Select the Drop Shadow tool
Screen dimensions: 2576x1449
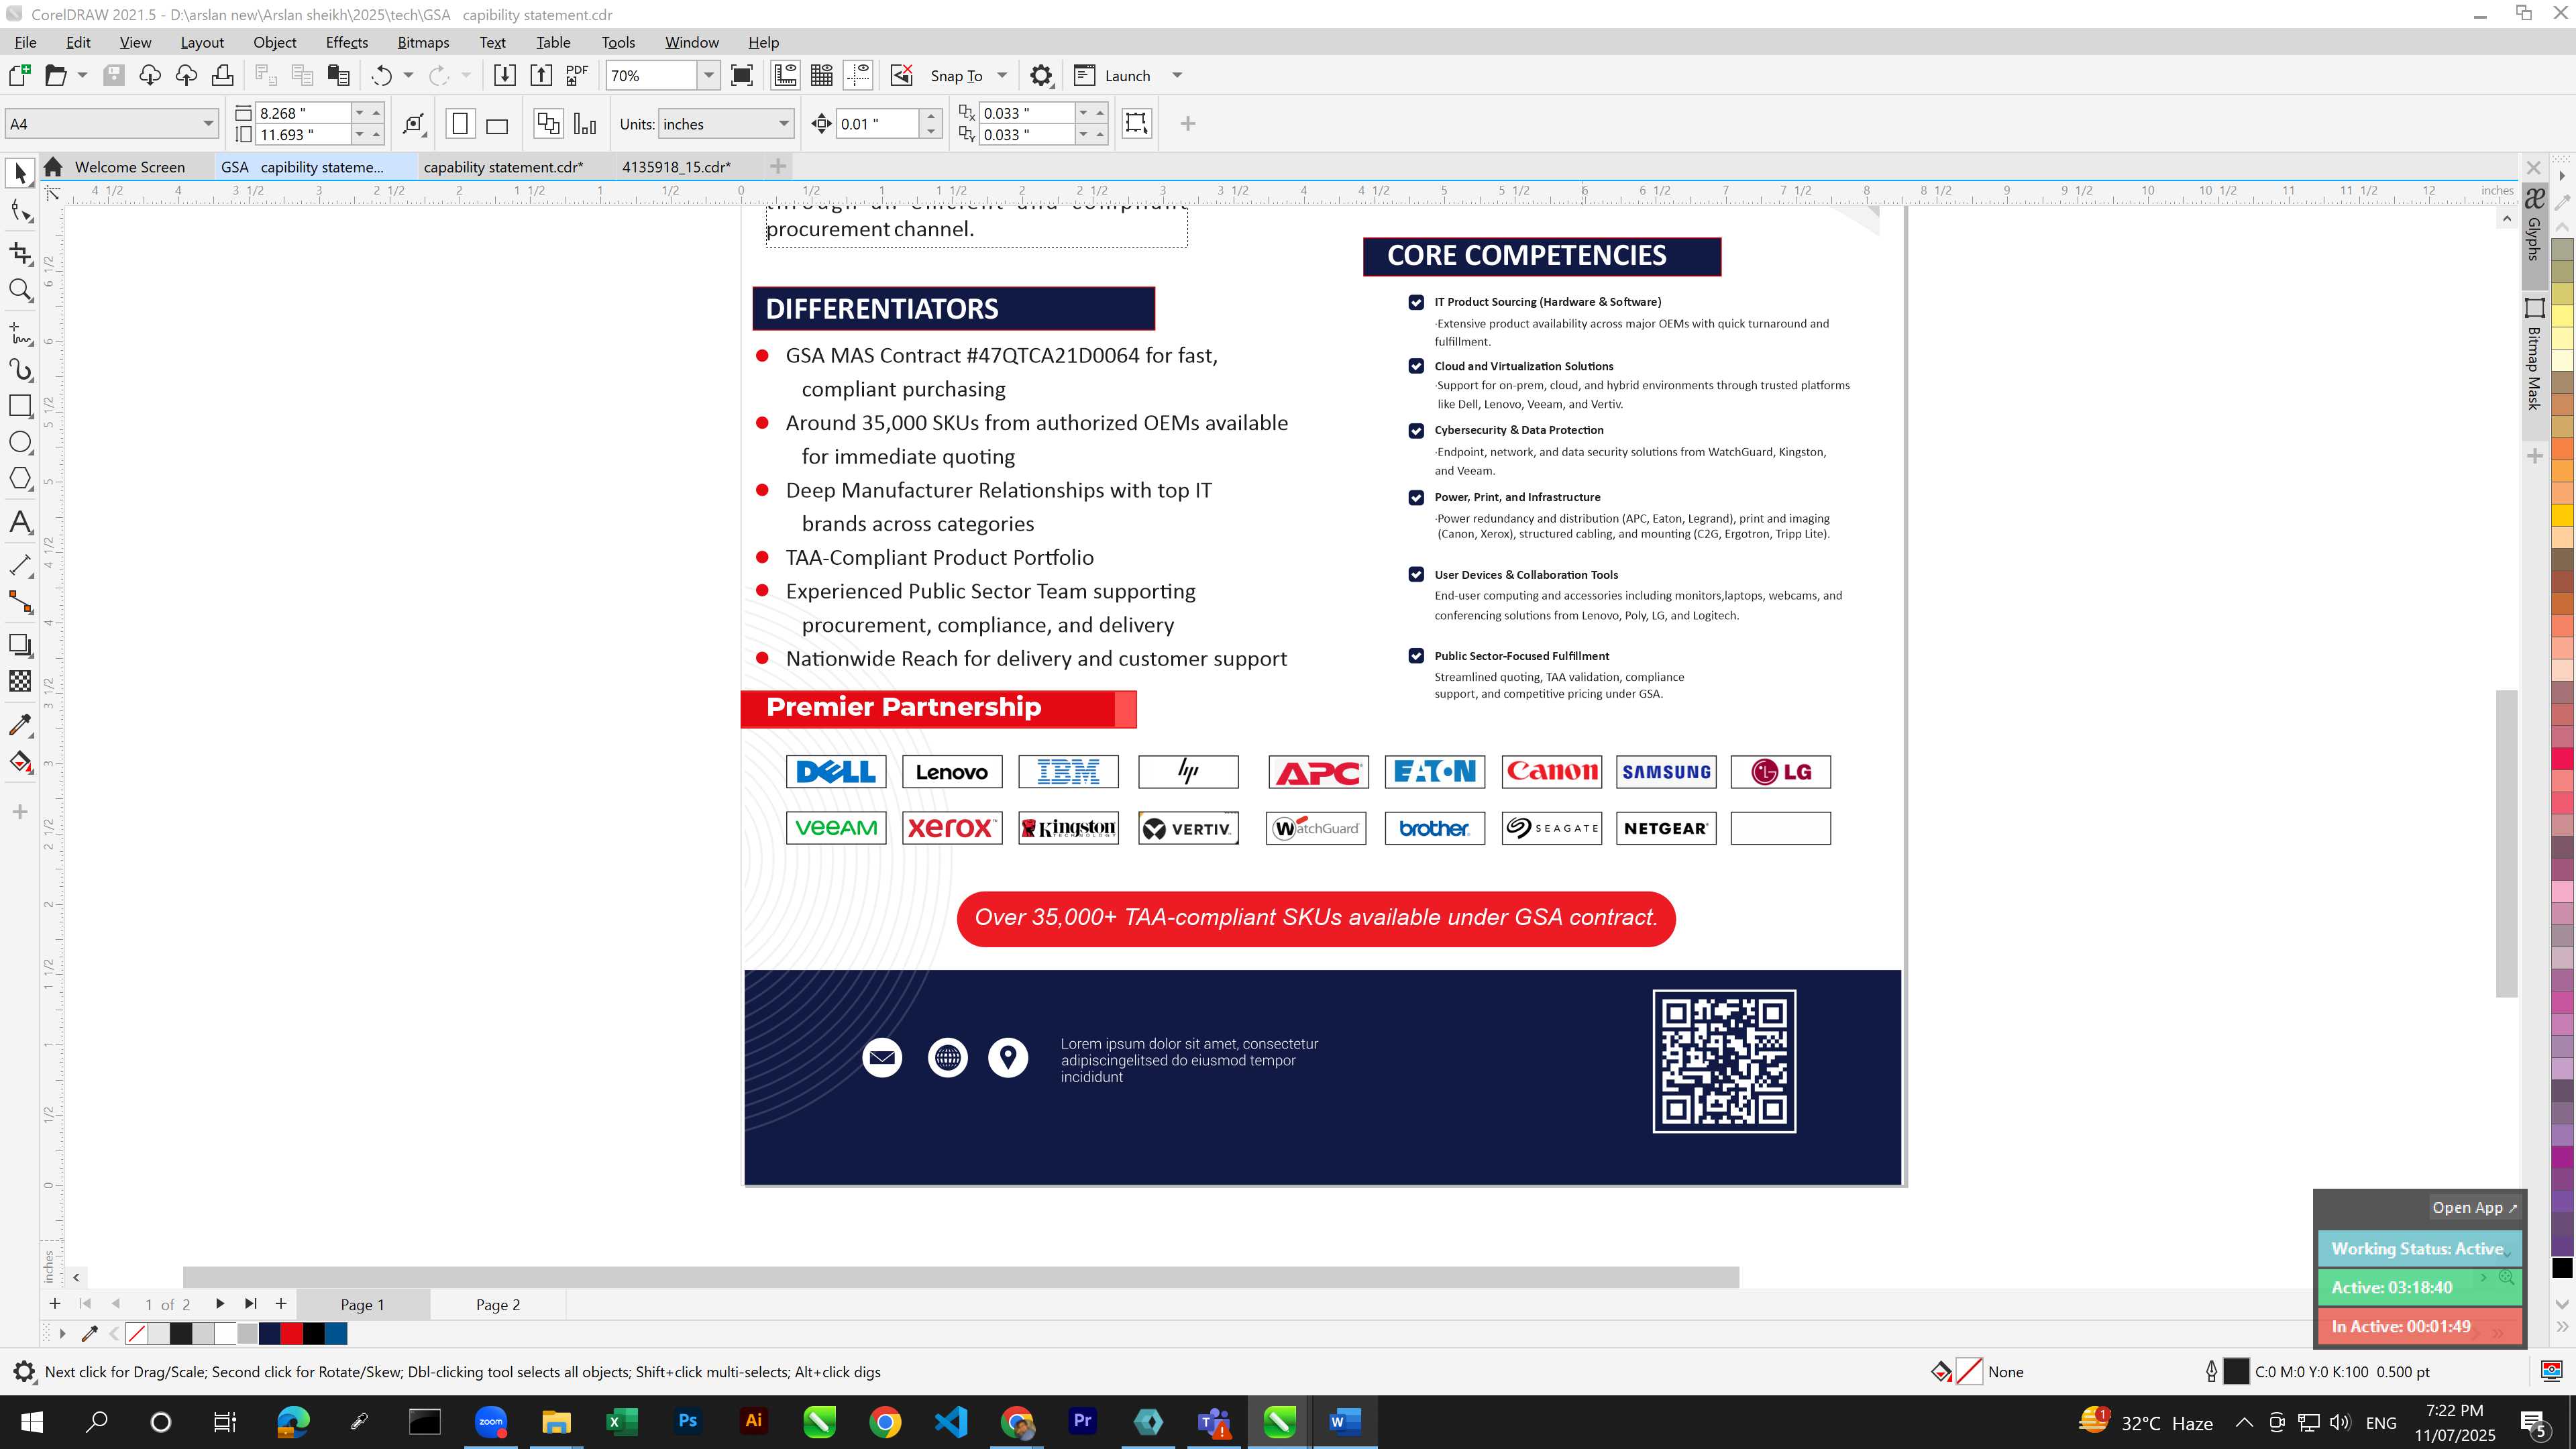click(20, 645)
